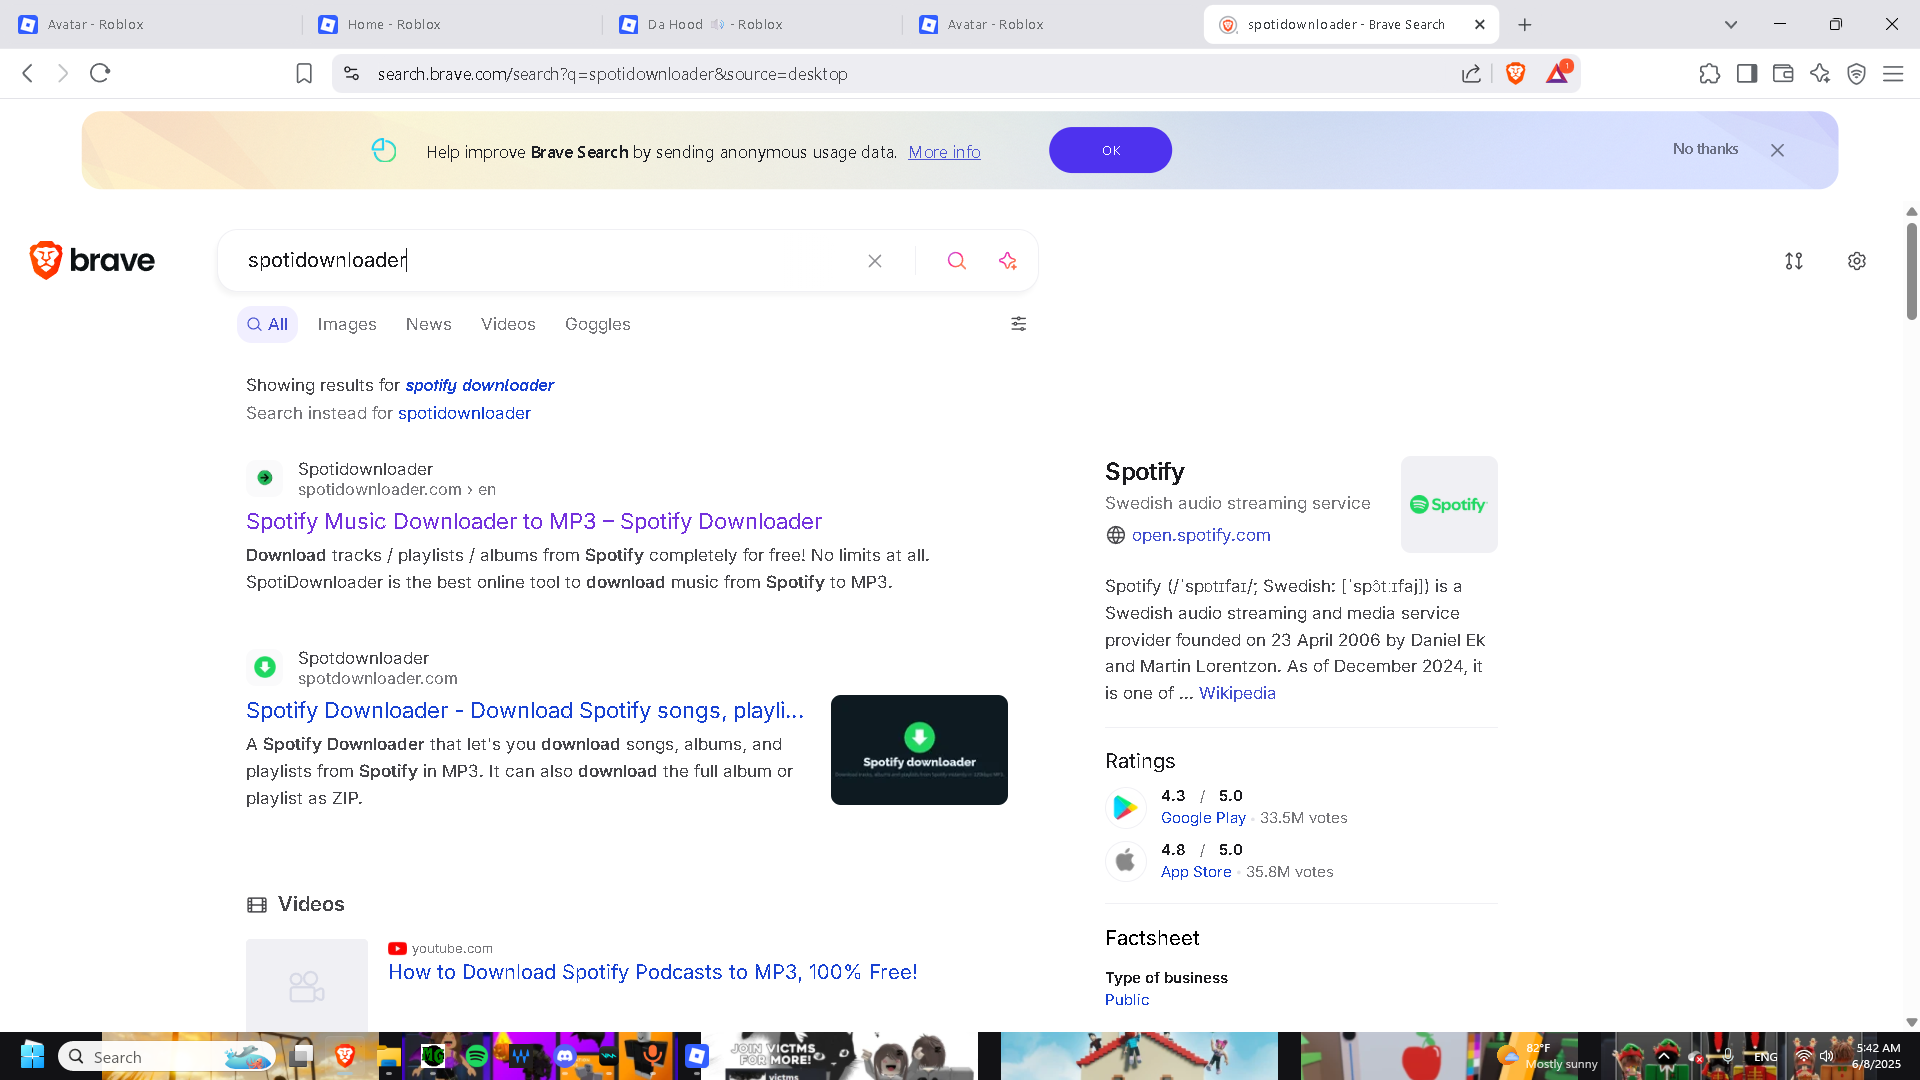Submit search with magnifier icon
The image size is (1920, 1080).
click(957, 261)
